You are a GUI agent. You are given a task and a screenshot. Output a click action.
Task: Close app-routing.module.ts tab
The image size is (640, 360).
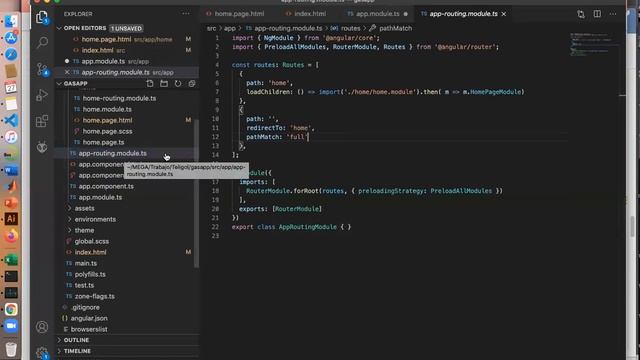click(x=504, y=14)
